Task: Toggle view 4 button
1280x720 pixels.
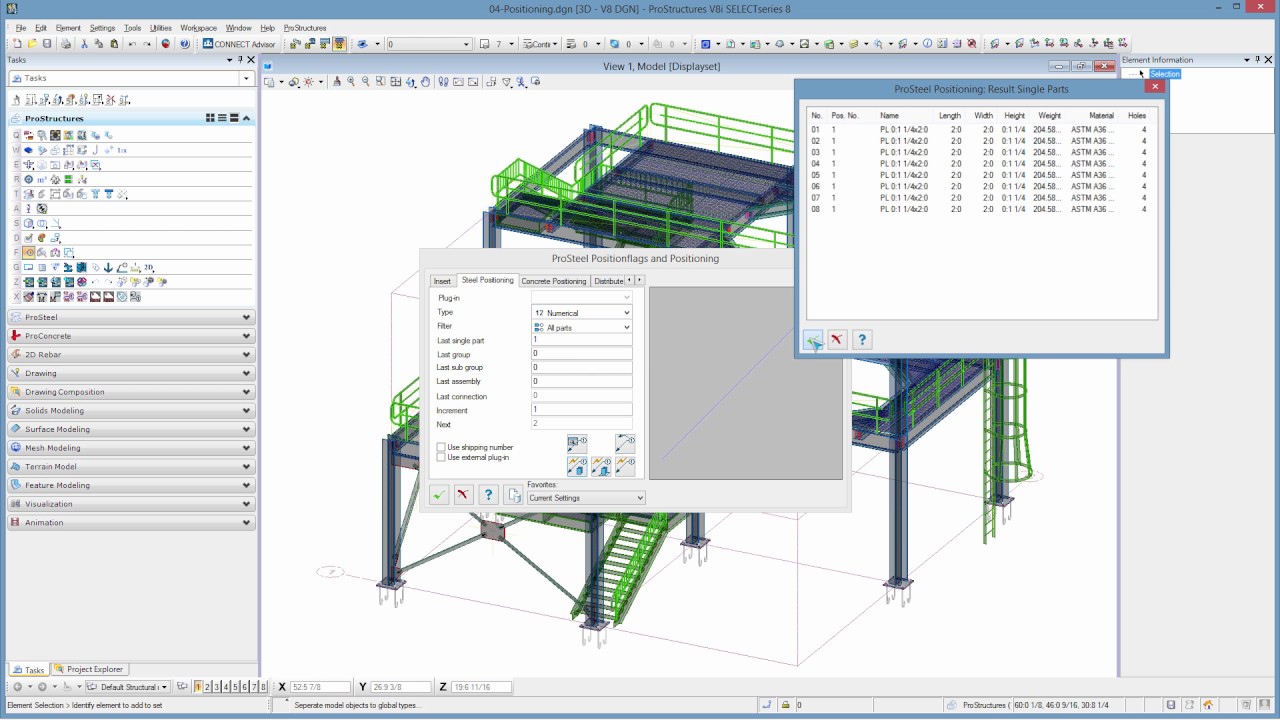Action: (x=226, y=687)
